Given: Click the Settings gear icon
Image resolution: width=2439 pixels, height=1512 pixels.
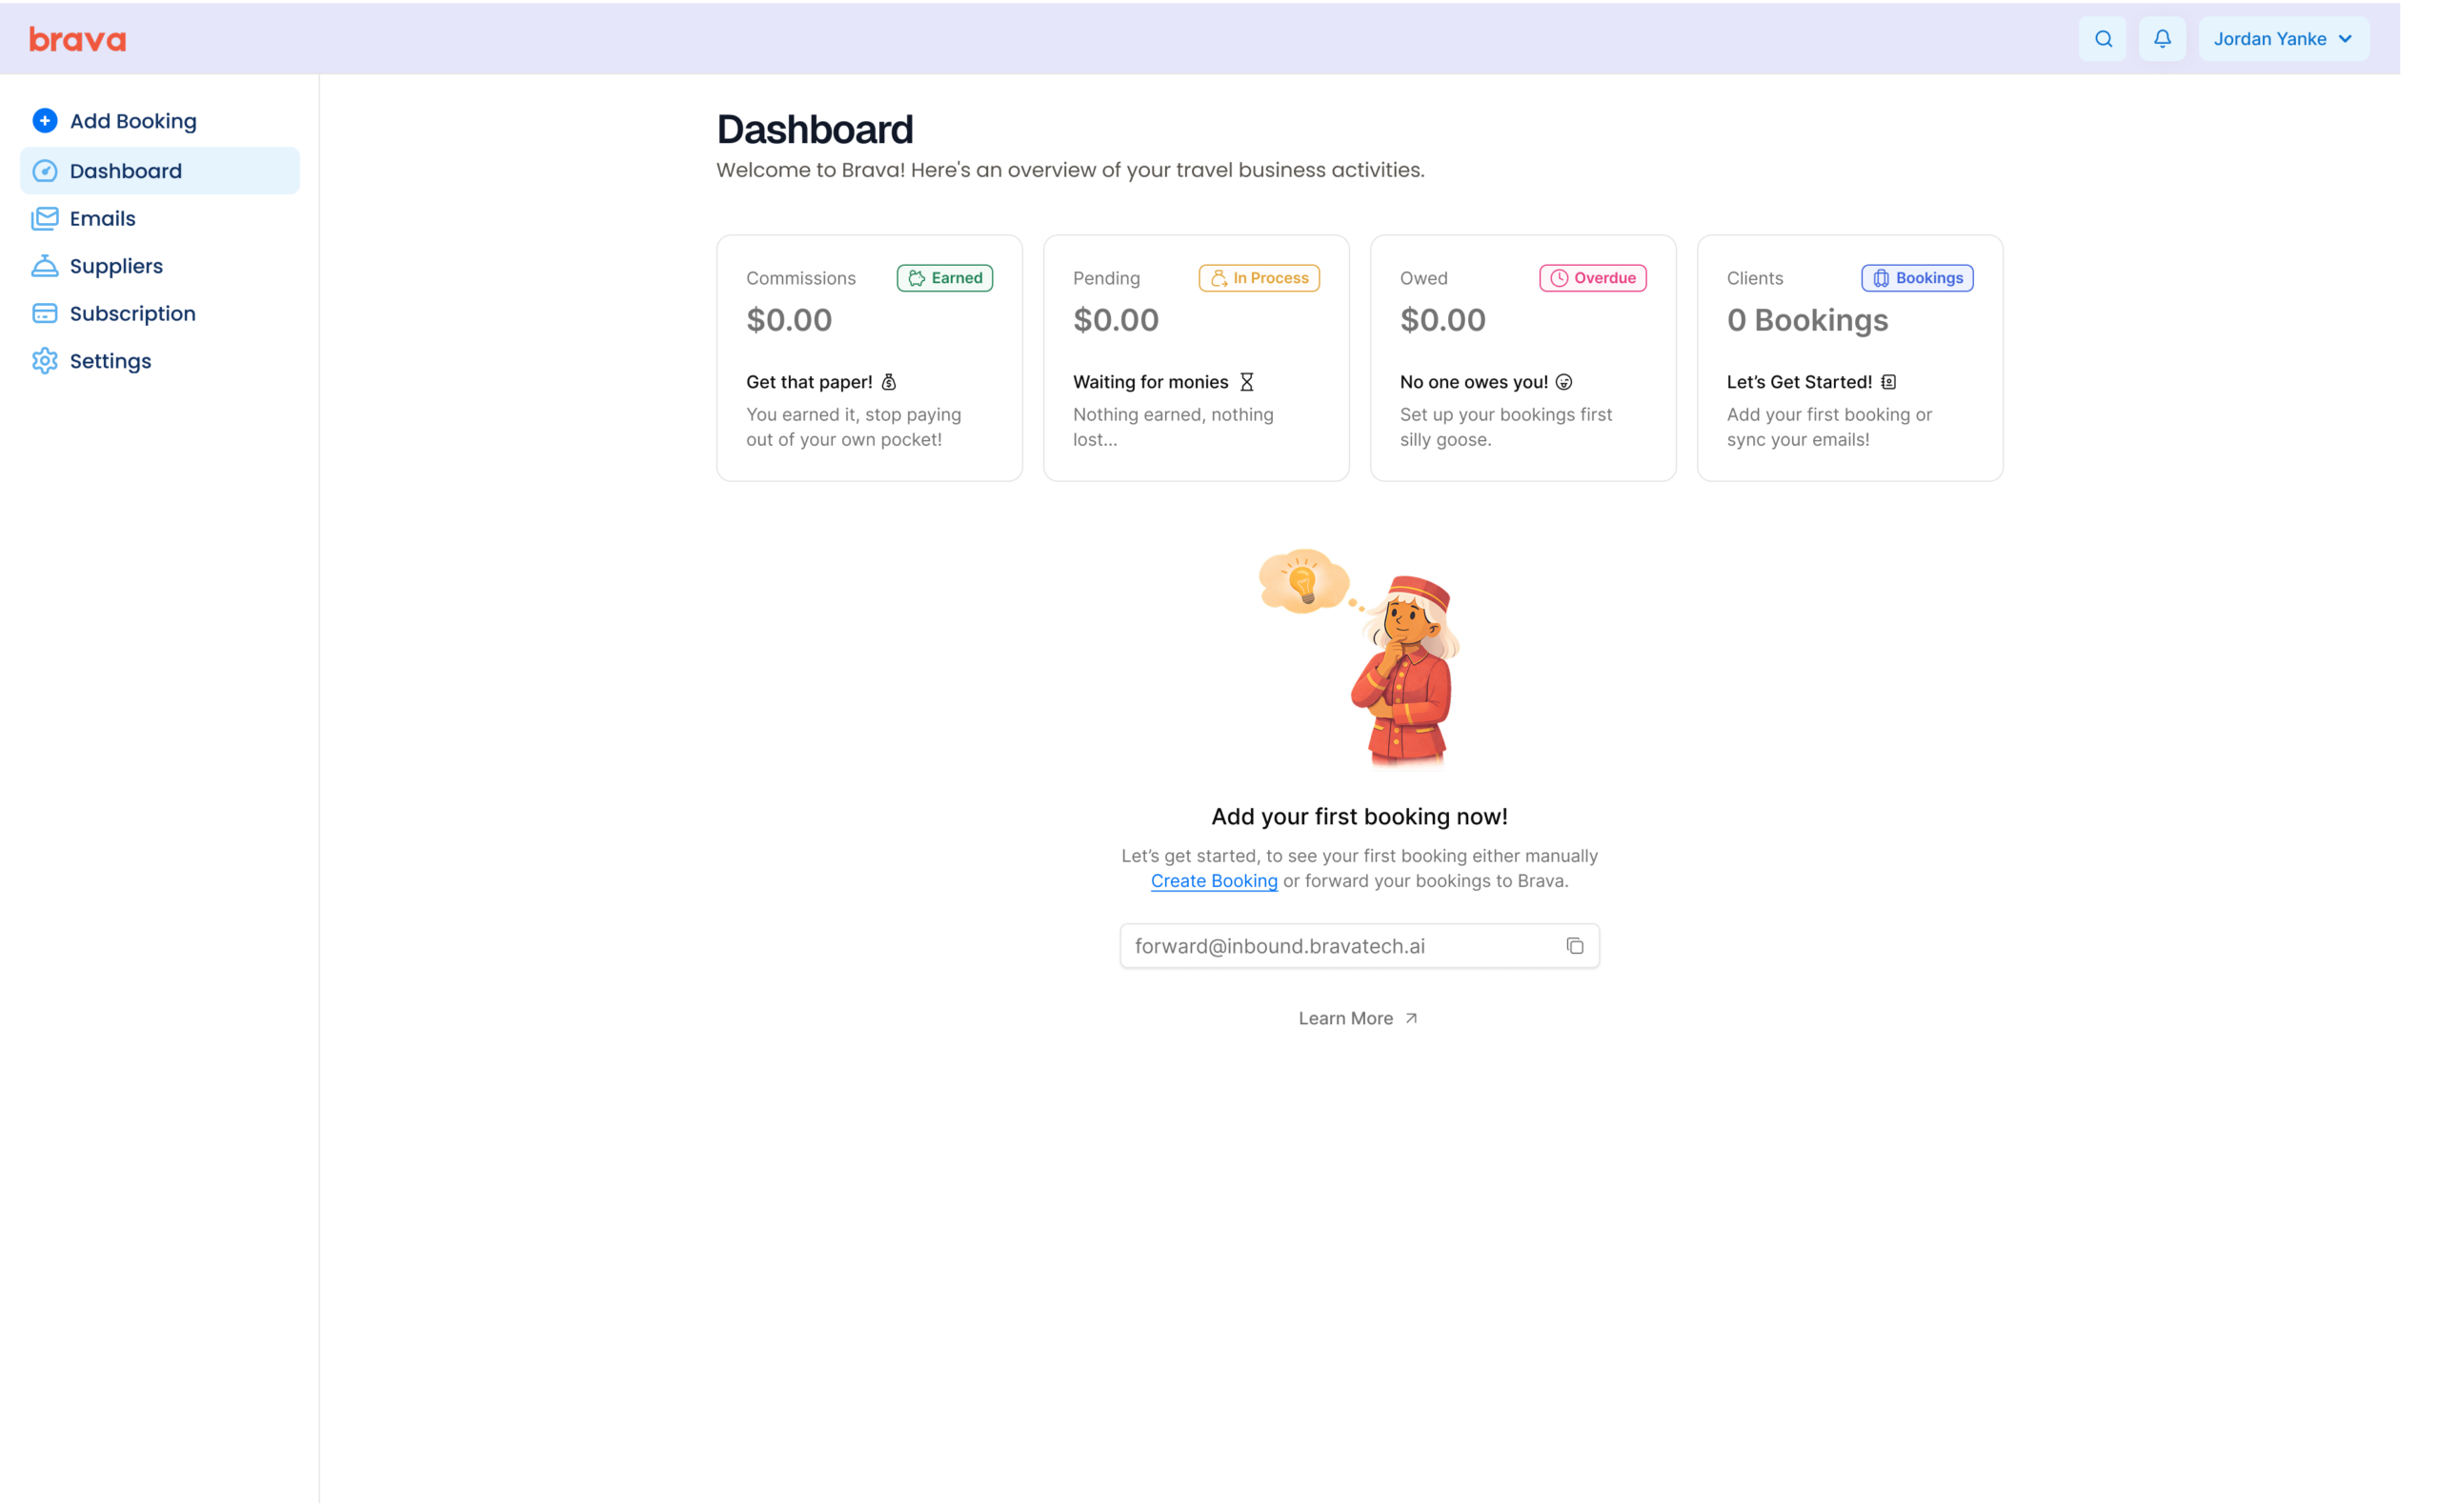Looking at the screenshot, I should pos(44,361).
